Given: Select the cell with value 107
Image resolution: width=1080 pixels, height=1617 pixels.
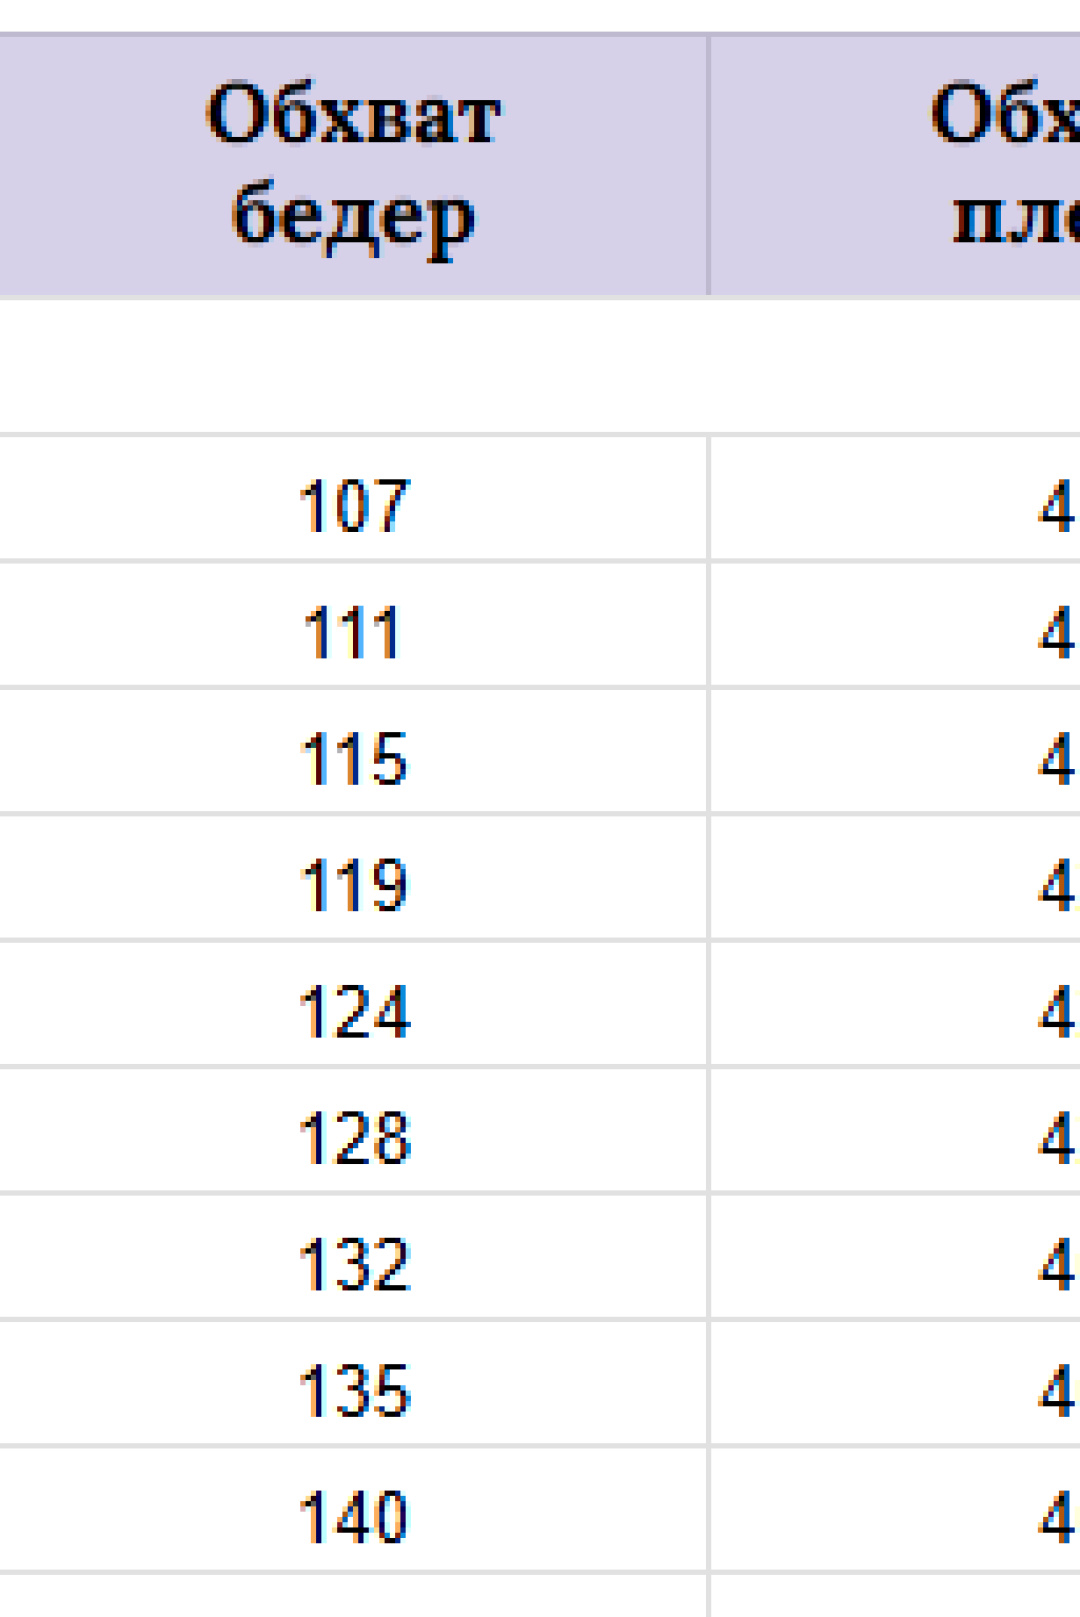Looking at the screenshot, I should coord(353,499).
